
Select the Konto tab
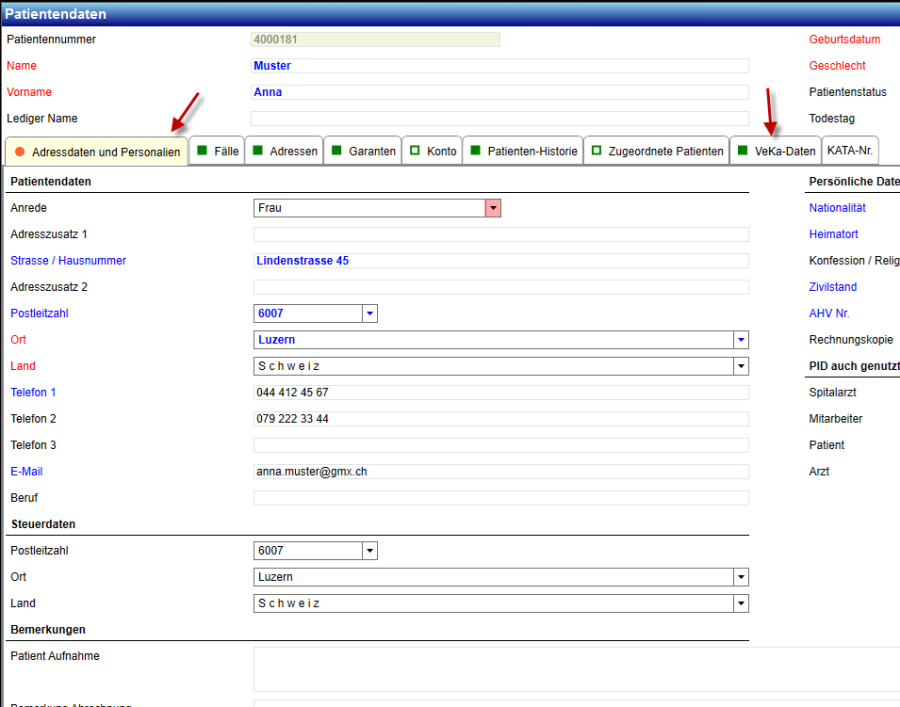[433, 151]
